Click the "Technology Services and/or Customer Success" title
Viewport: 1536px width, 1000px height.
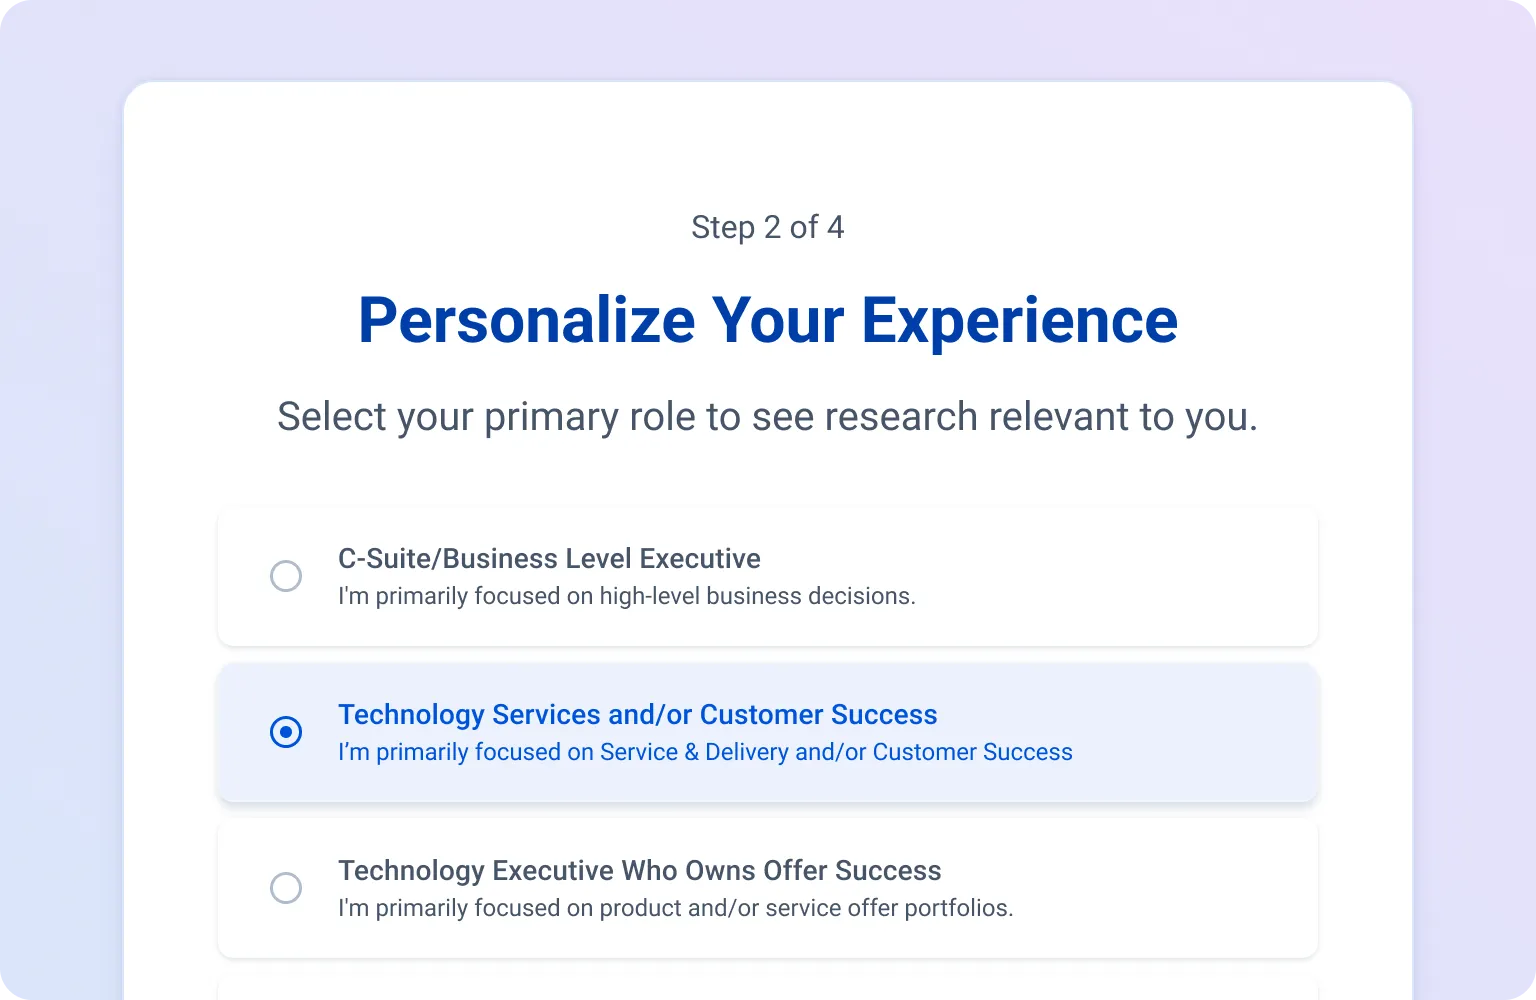pyautogui.click(x=637, y=715)
